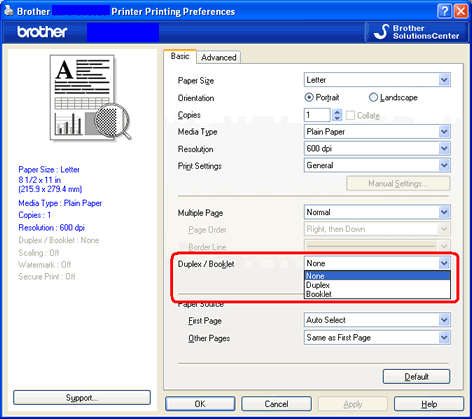Click 'Paper Size : Letter' summary text

tap(49, 169)
